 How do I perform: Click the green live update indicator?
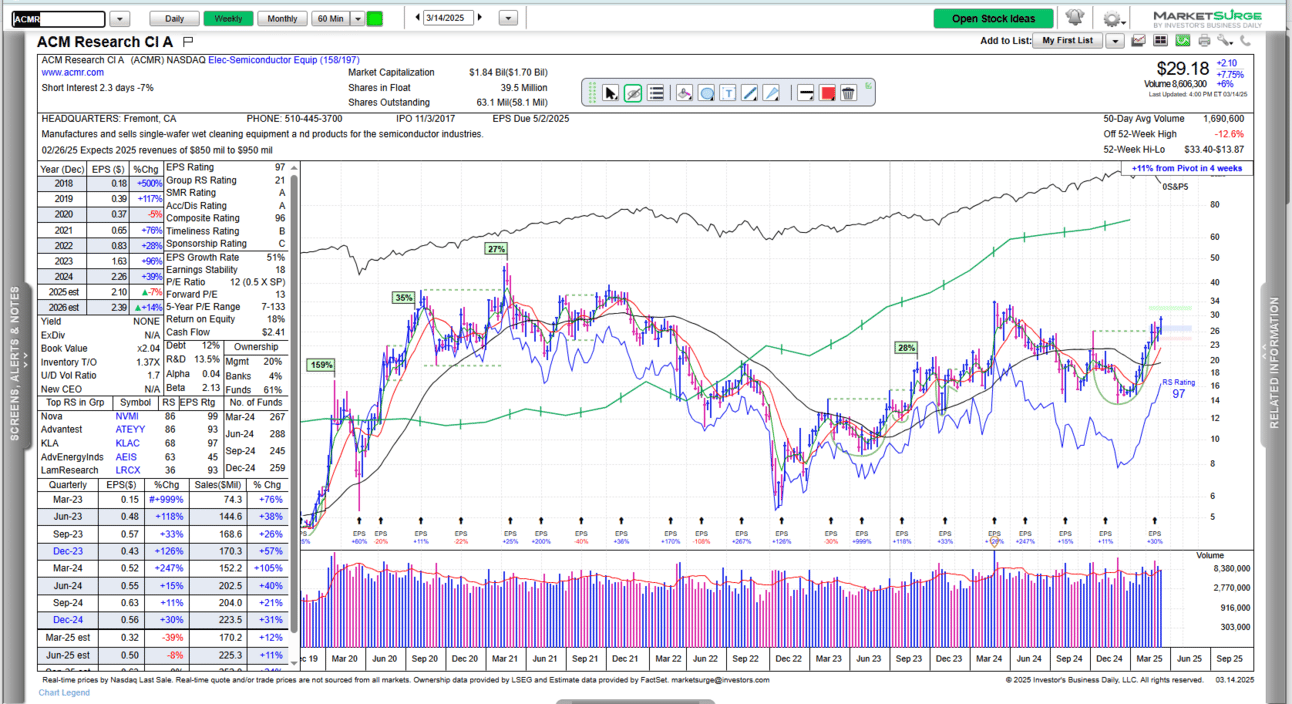(375, 18)
